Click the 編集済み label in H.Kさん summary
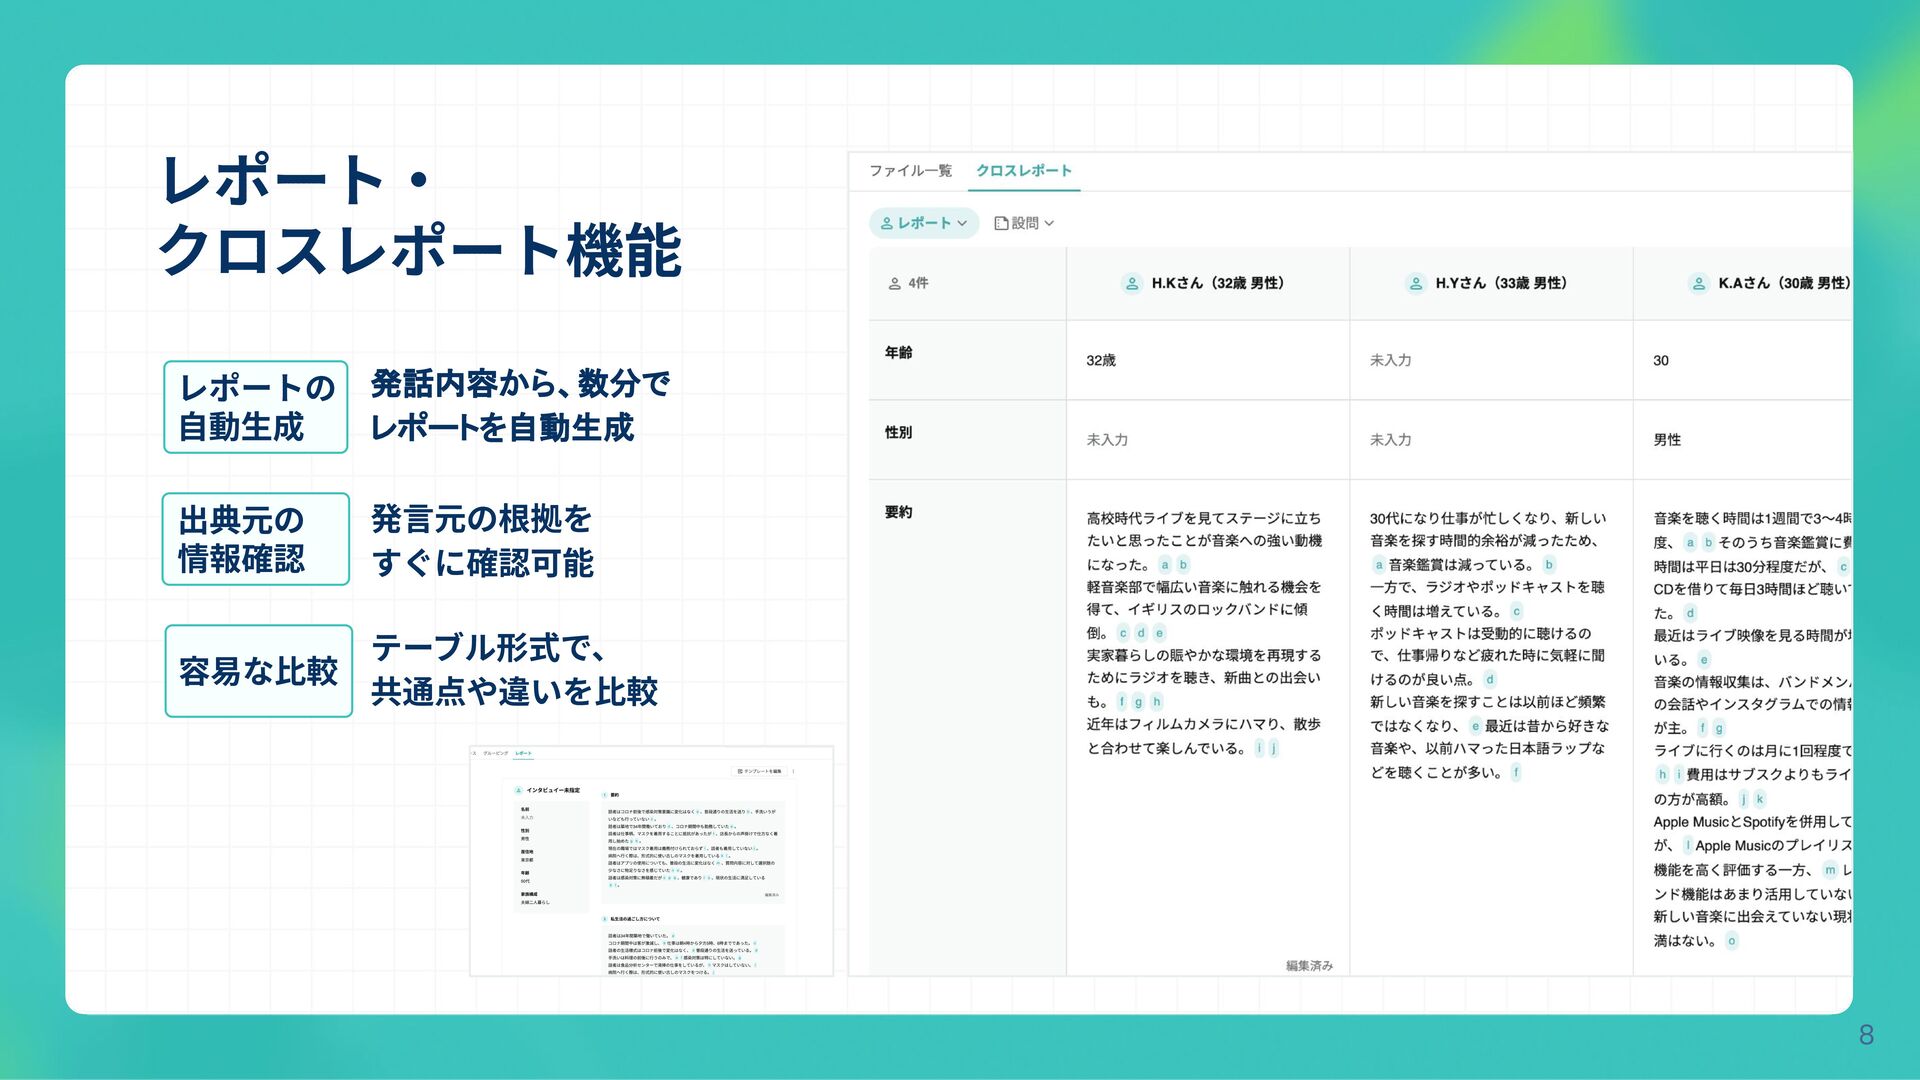The width and height of the screenshot is (1920, 1080). (x=1309, y=966)
